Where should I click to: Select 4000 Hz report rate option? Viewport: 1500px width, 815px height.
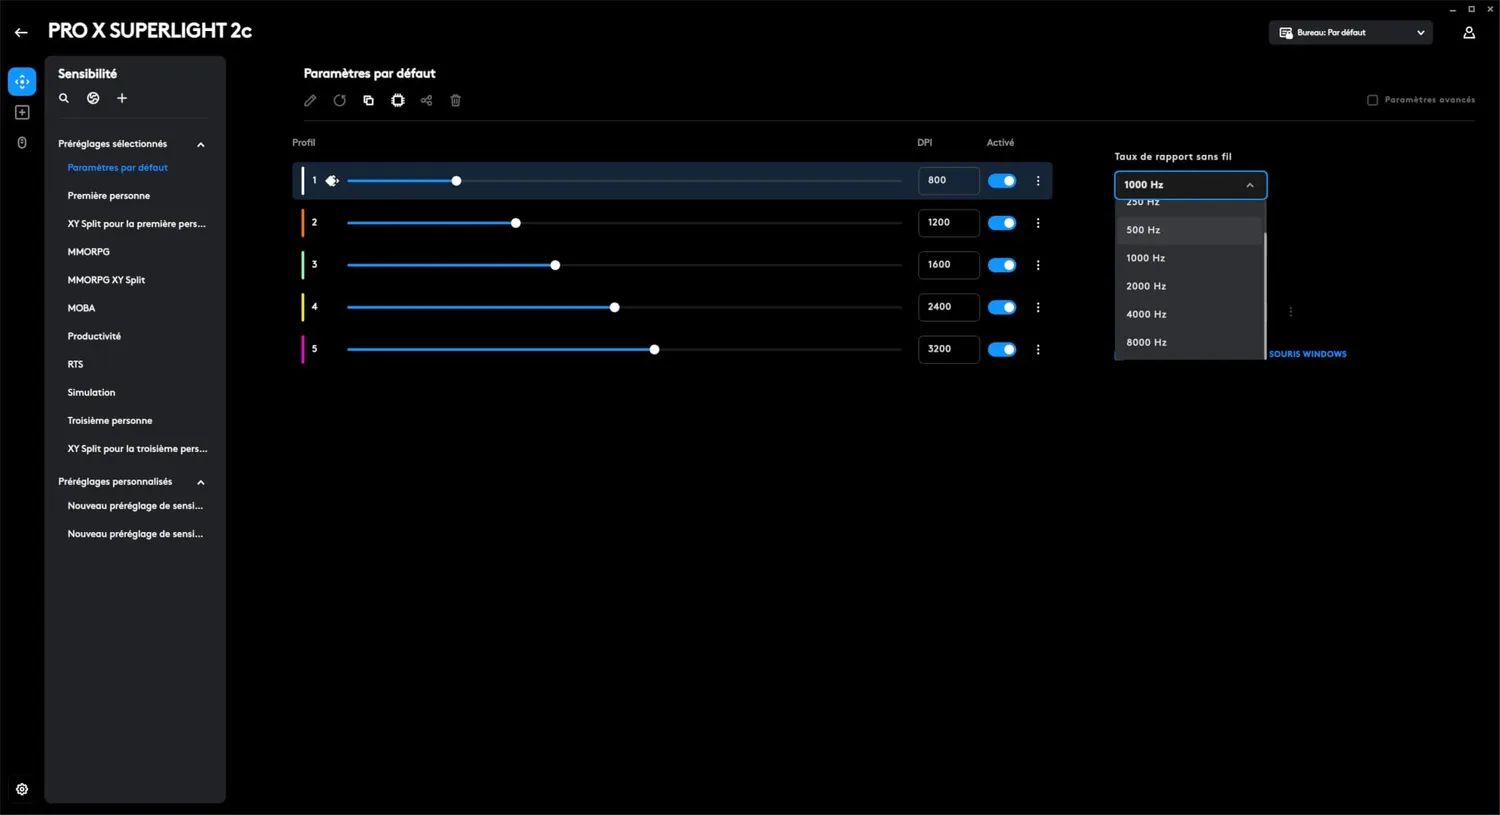pos(1189,314)
